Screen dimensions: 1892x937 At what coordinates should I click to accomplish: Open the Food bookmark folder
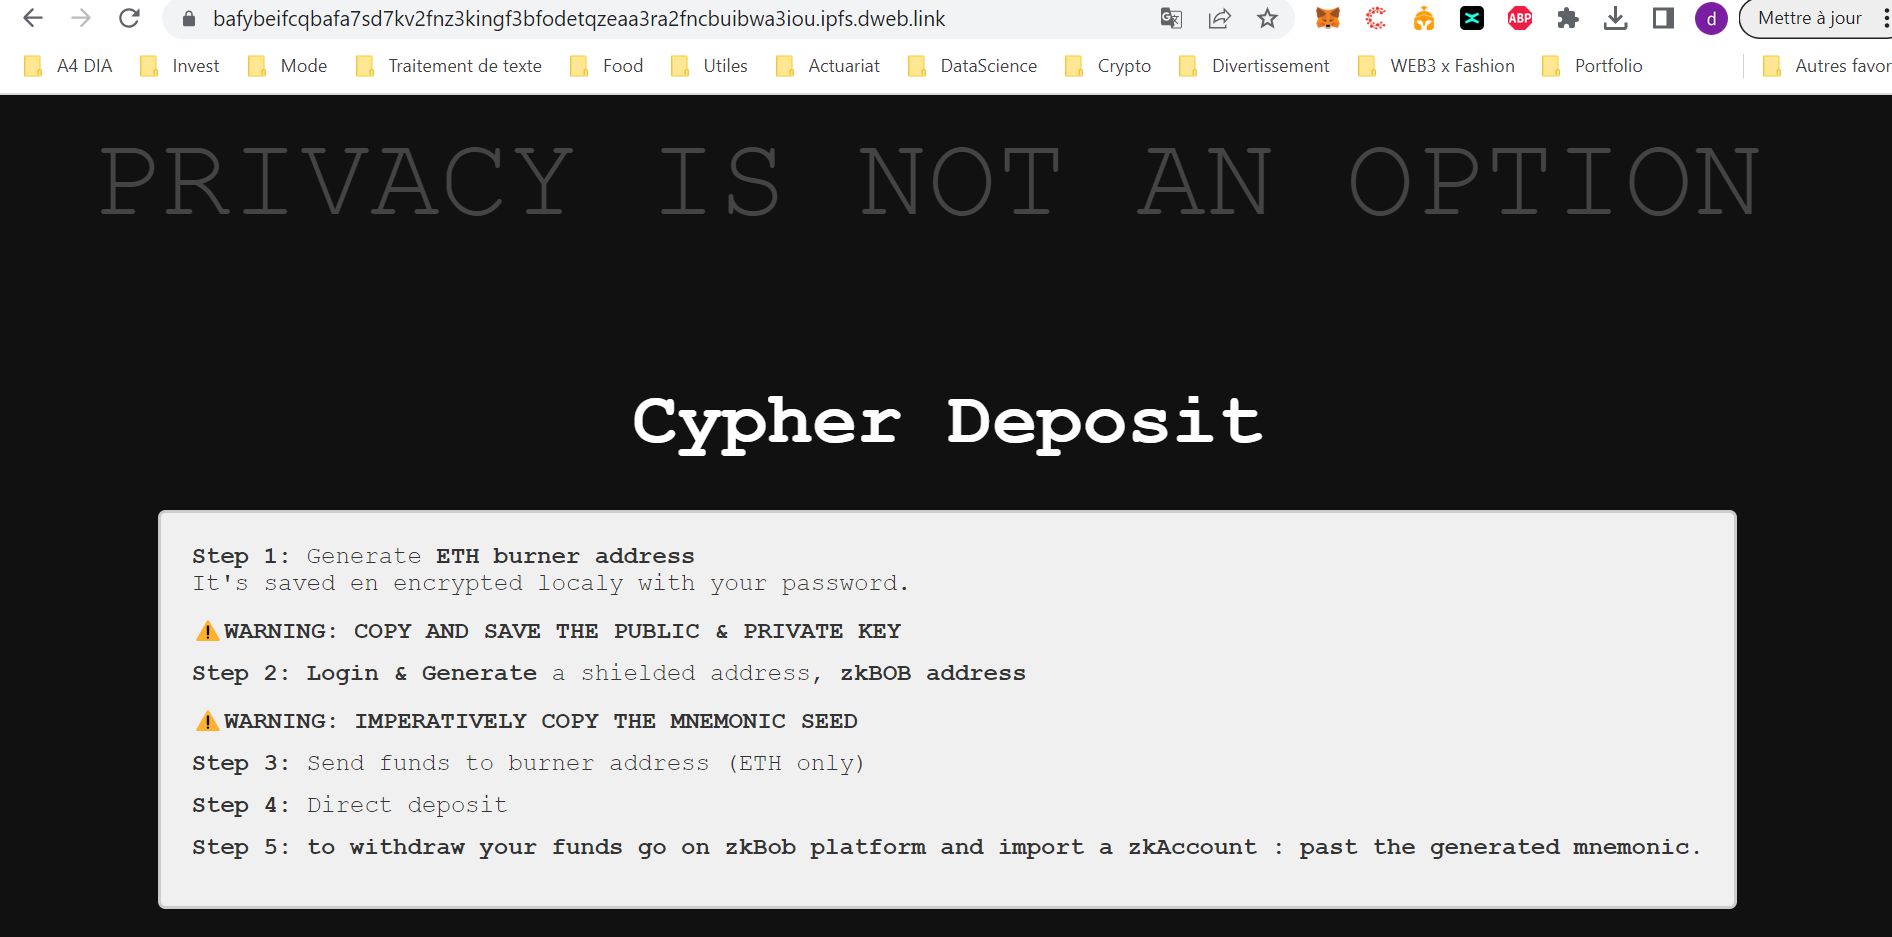point(606,66)
